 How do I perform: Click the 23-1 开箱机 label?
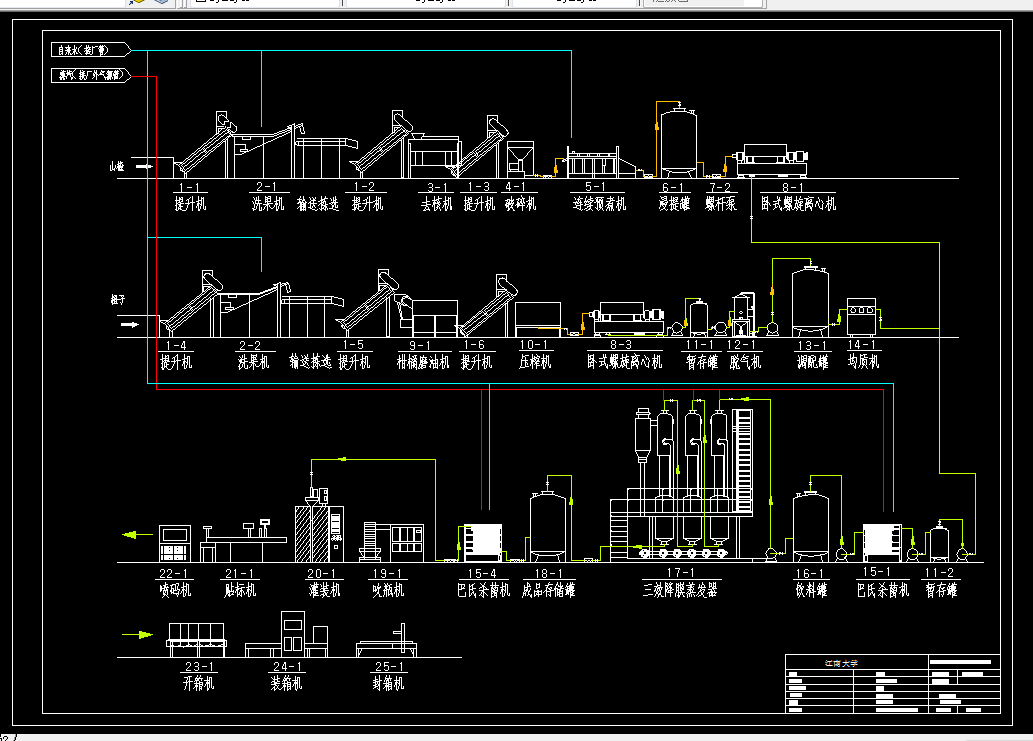pyautogui.click(x=198, y=676)
